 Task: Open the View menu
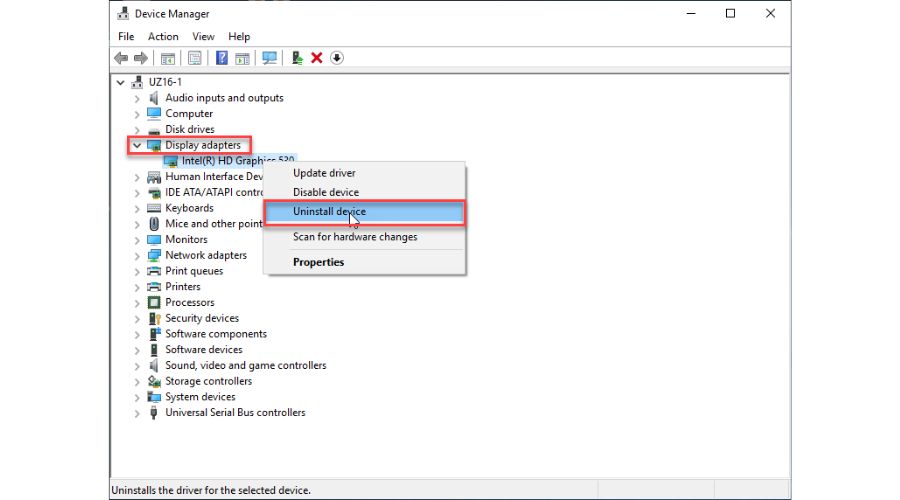[x=203, y=36]
